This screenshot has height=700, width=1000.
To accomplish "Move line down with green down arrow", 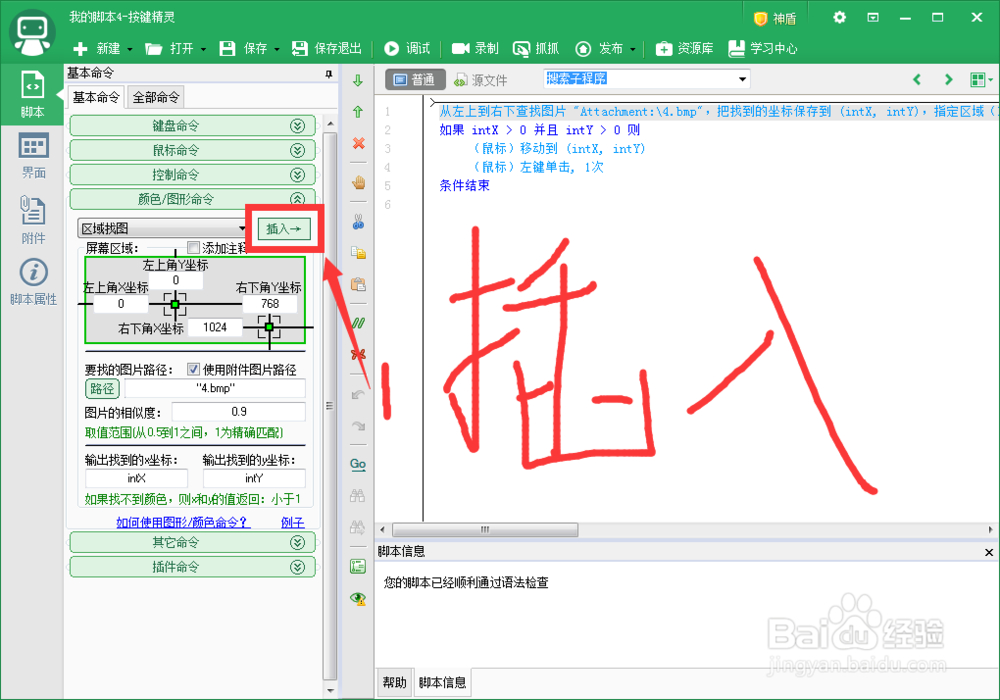I will click(x=358, y=81).
